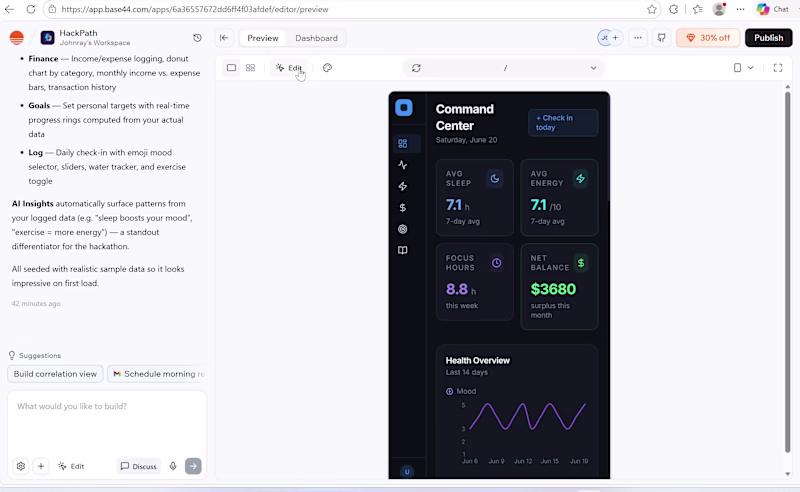Viewport: 800px width, 492px height.
Task: Click the browser address bar URL
Action: [x=194, y=9]
